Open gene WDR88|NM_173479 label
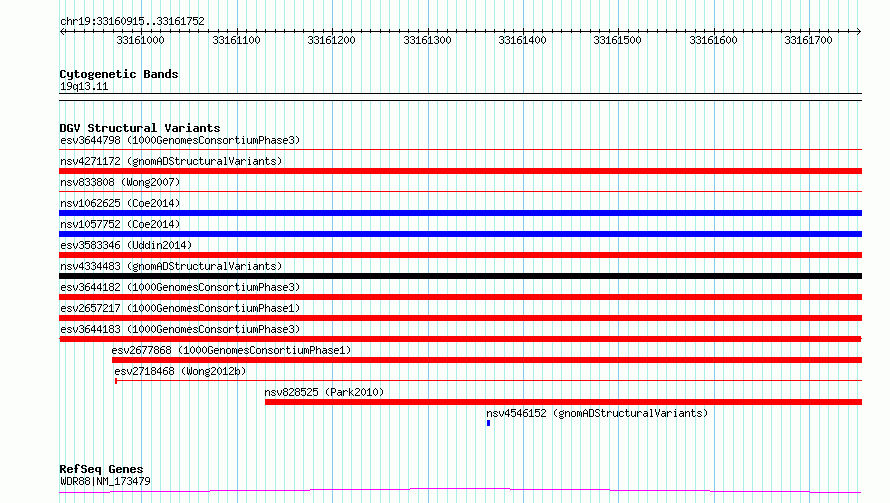Viewport: 890px width, 503px height. pyautogui.click(x=105, y=481)
